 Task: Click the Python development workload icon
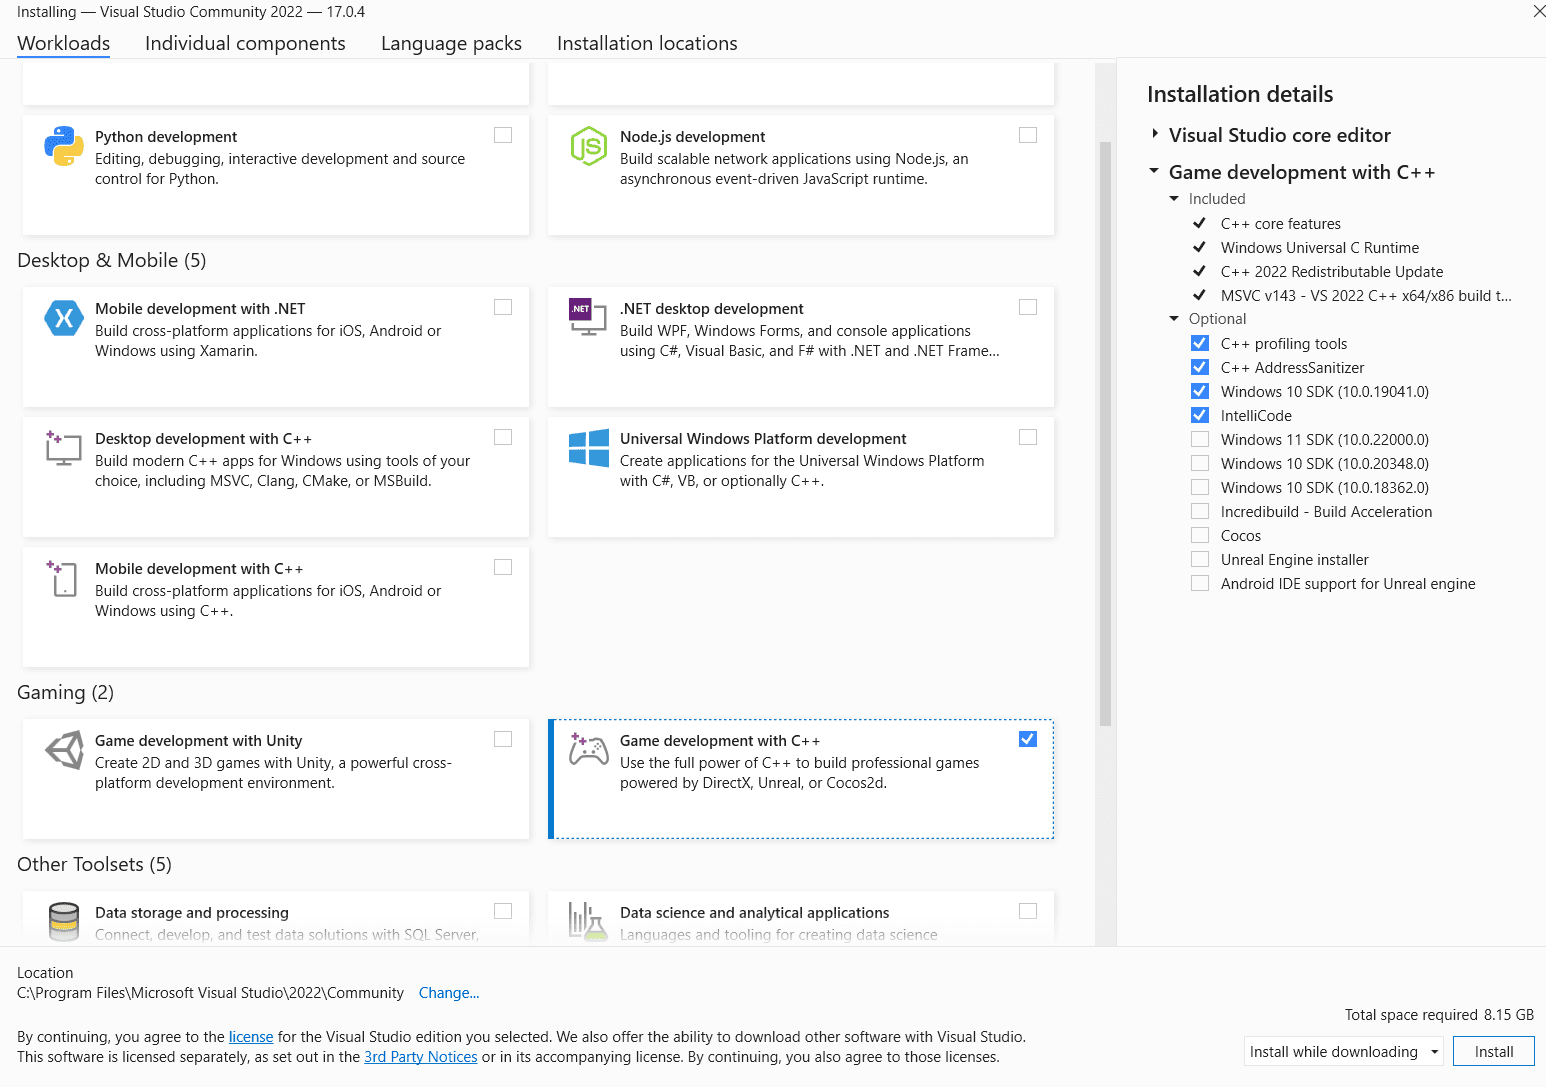point(64,146)
